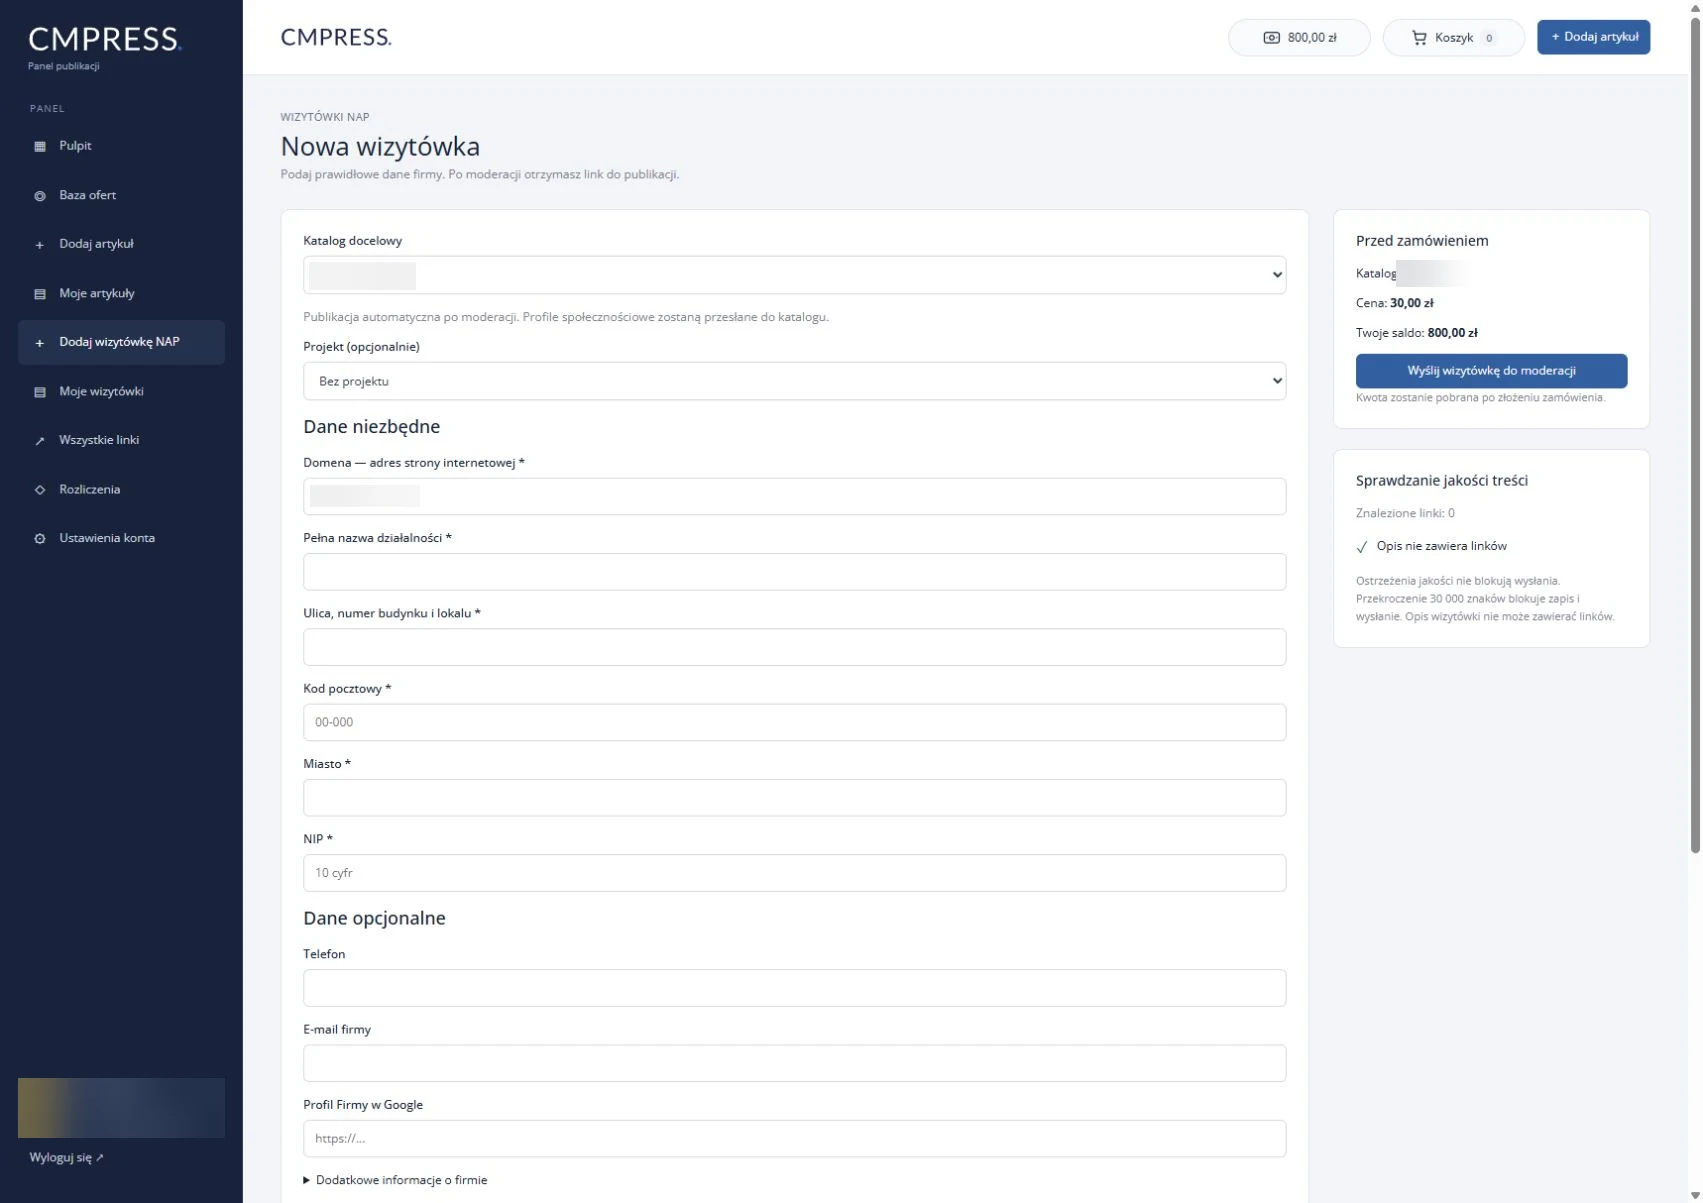
Task: Focus the Ulica, numer budynku i lokalu field
Action: click(x=794, y=647)
